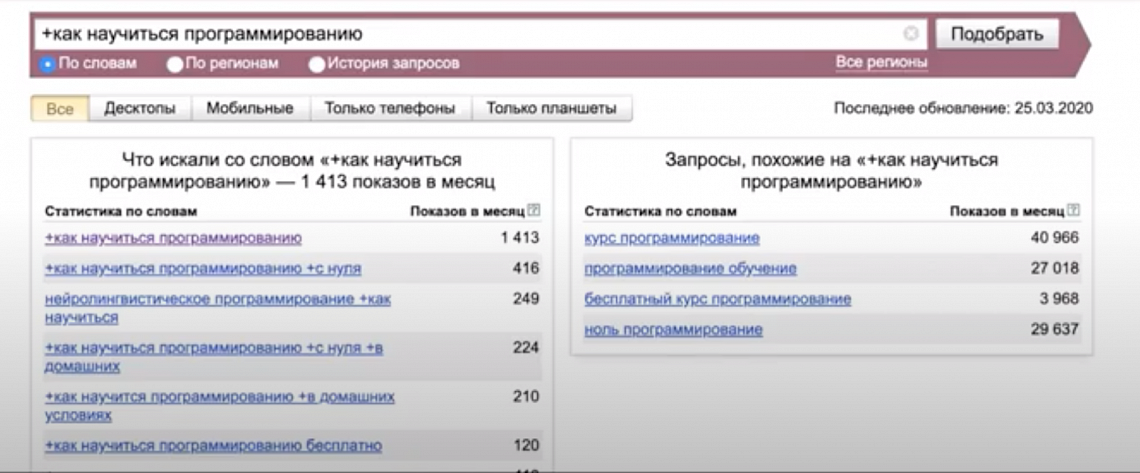The image size is (1140, 473).
Task: Clear the search field with the X icon
Action: [x=910, y=33]
